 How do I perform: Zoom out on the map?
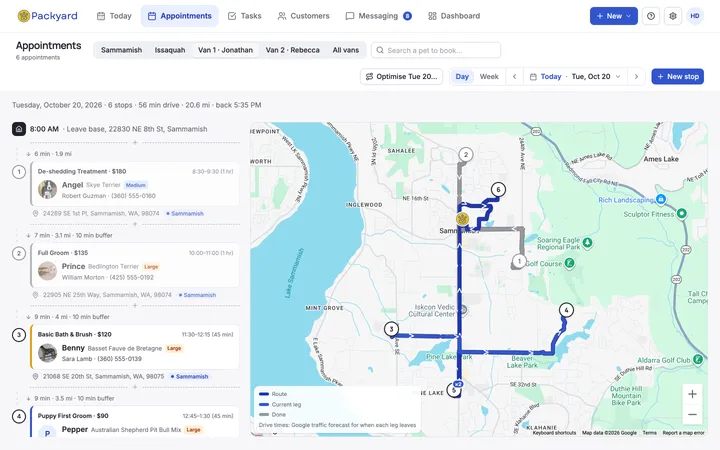coord(692,415)
